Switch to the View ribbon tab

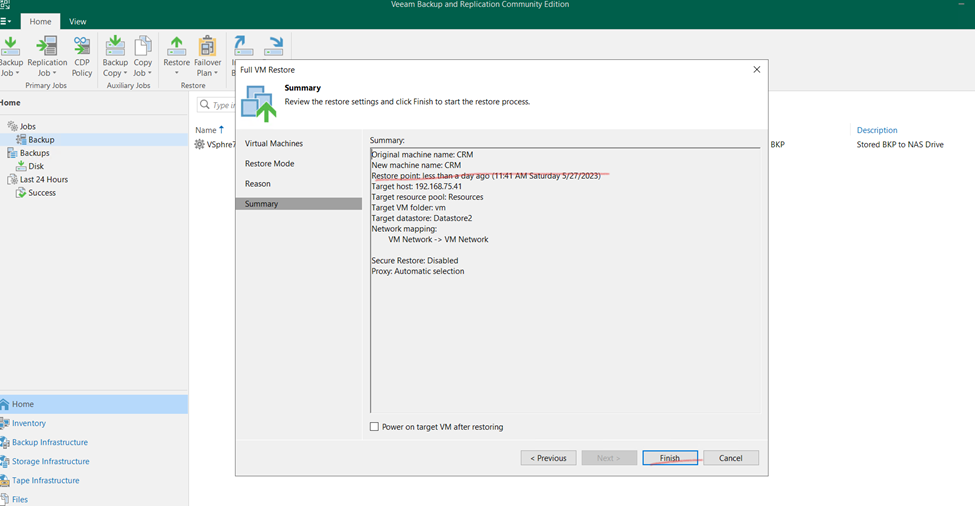click(x=77, y=21)
